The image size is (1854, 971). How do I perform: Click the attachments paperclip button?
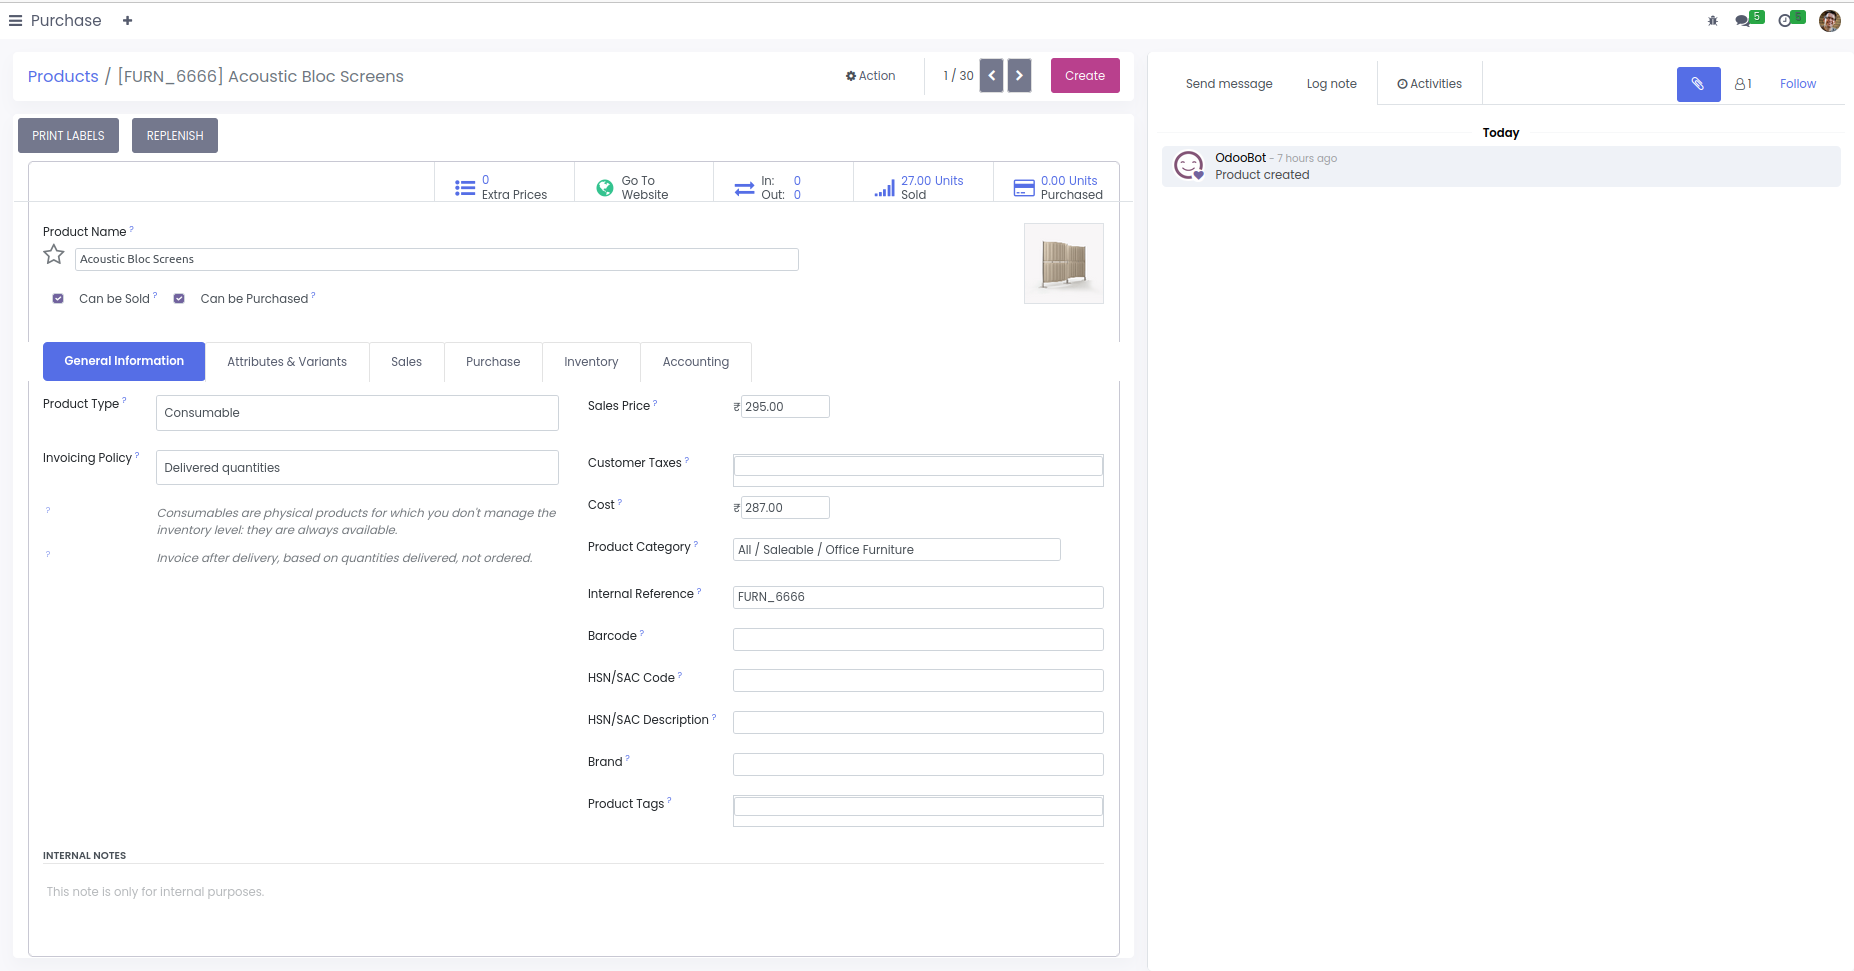pos(1698,84)
